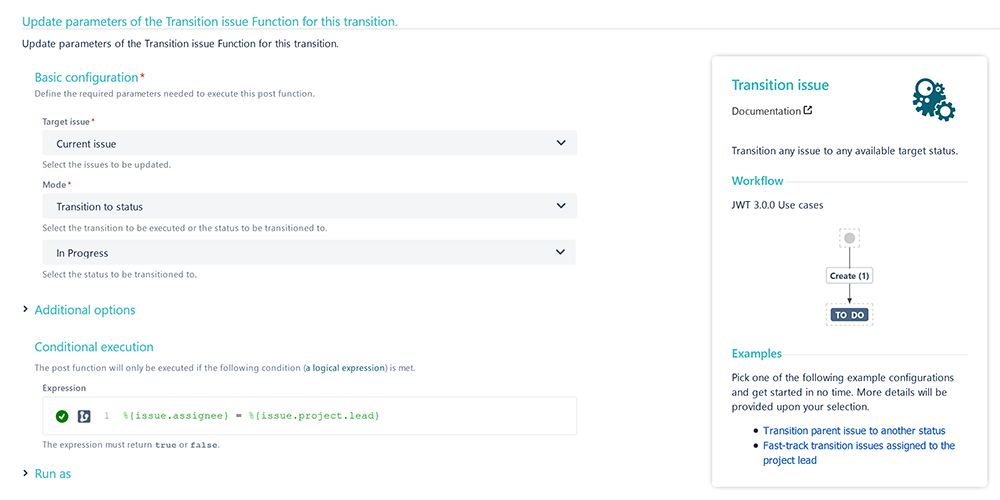Screen dimensions: 1000x500
Task: Click the Create (1) transition in workflow diagram
Action: pos(849,276)
